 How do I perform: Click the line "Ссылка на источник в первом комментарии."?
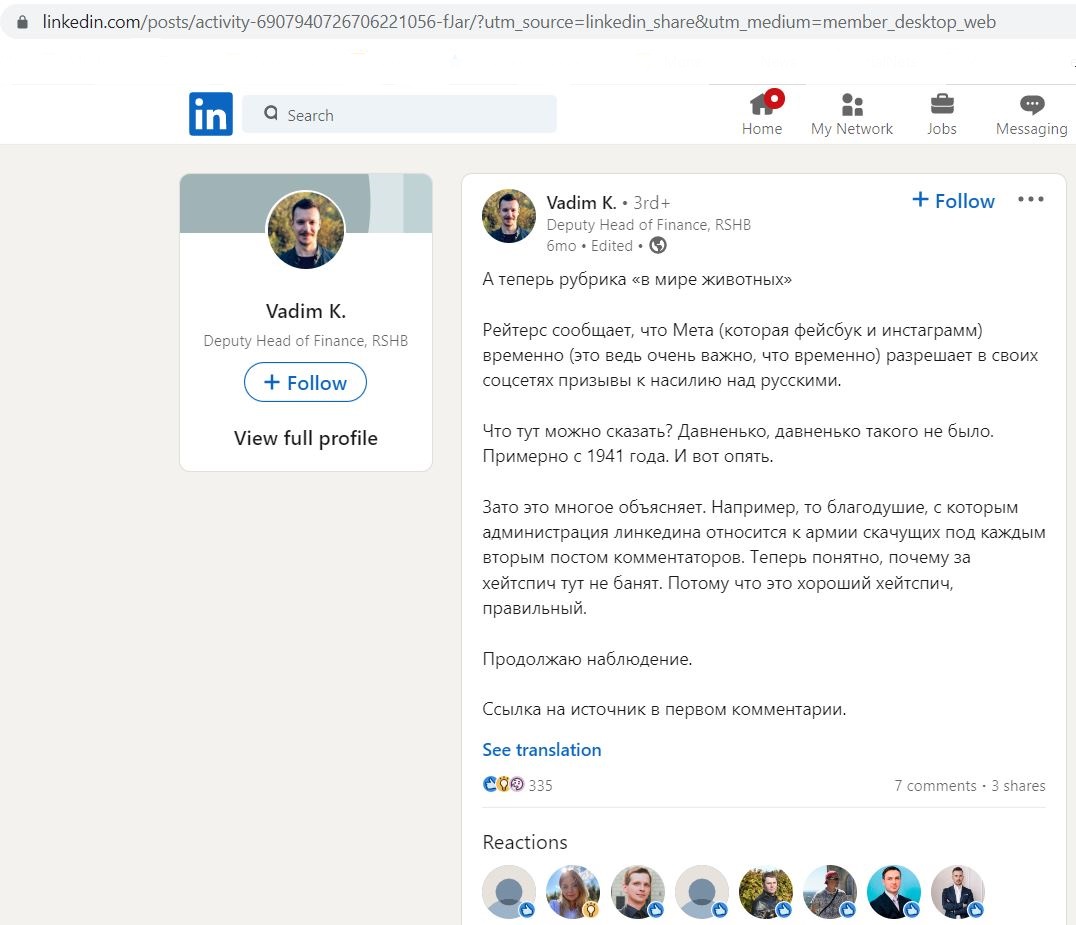pos(664,709)
